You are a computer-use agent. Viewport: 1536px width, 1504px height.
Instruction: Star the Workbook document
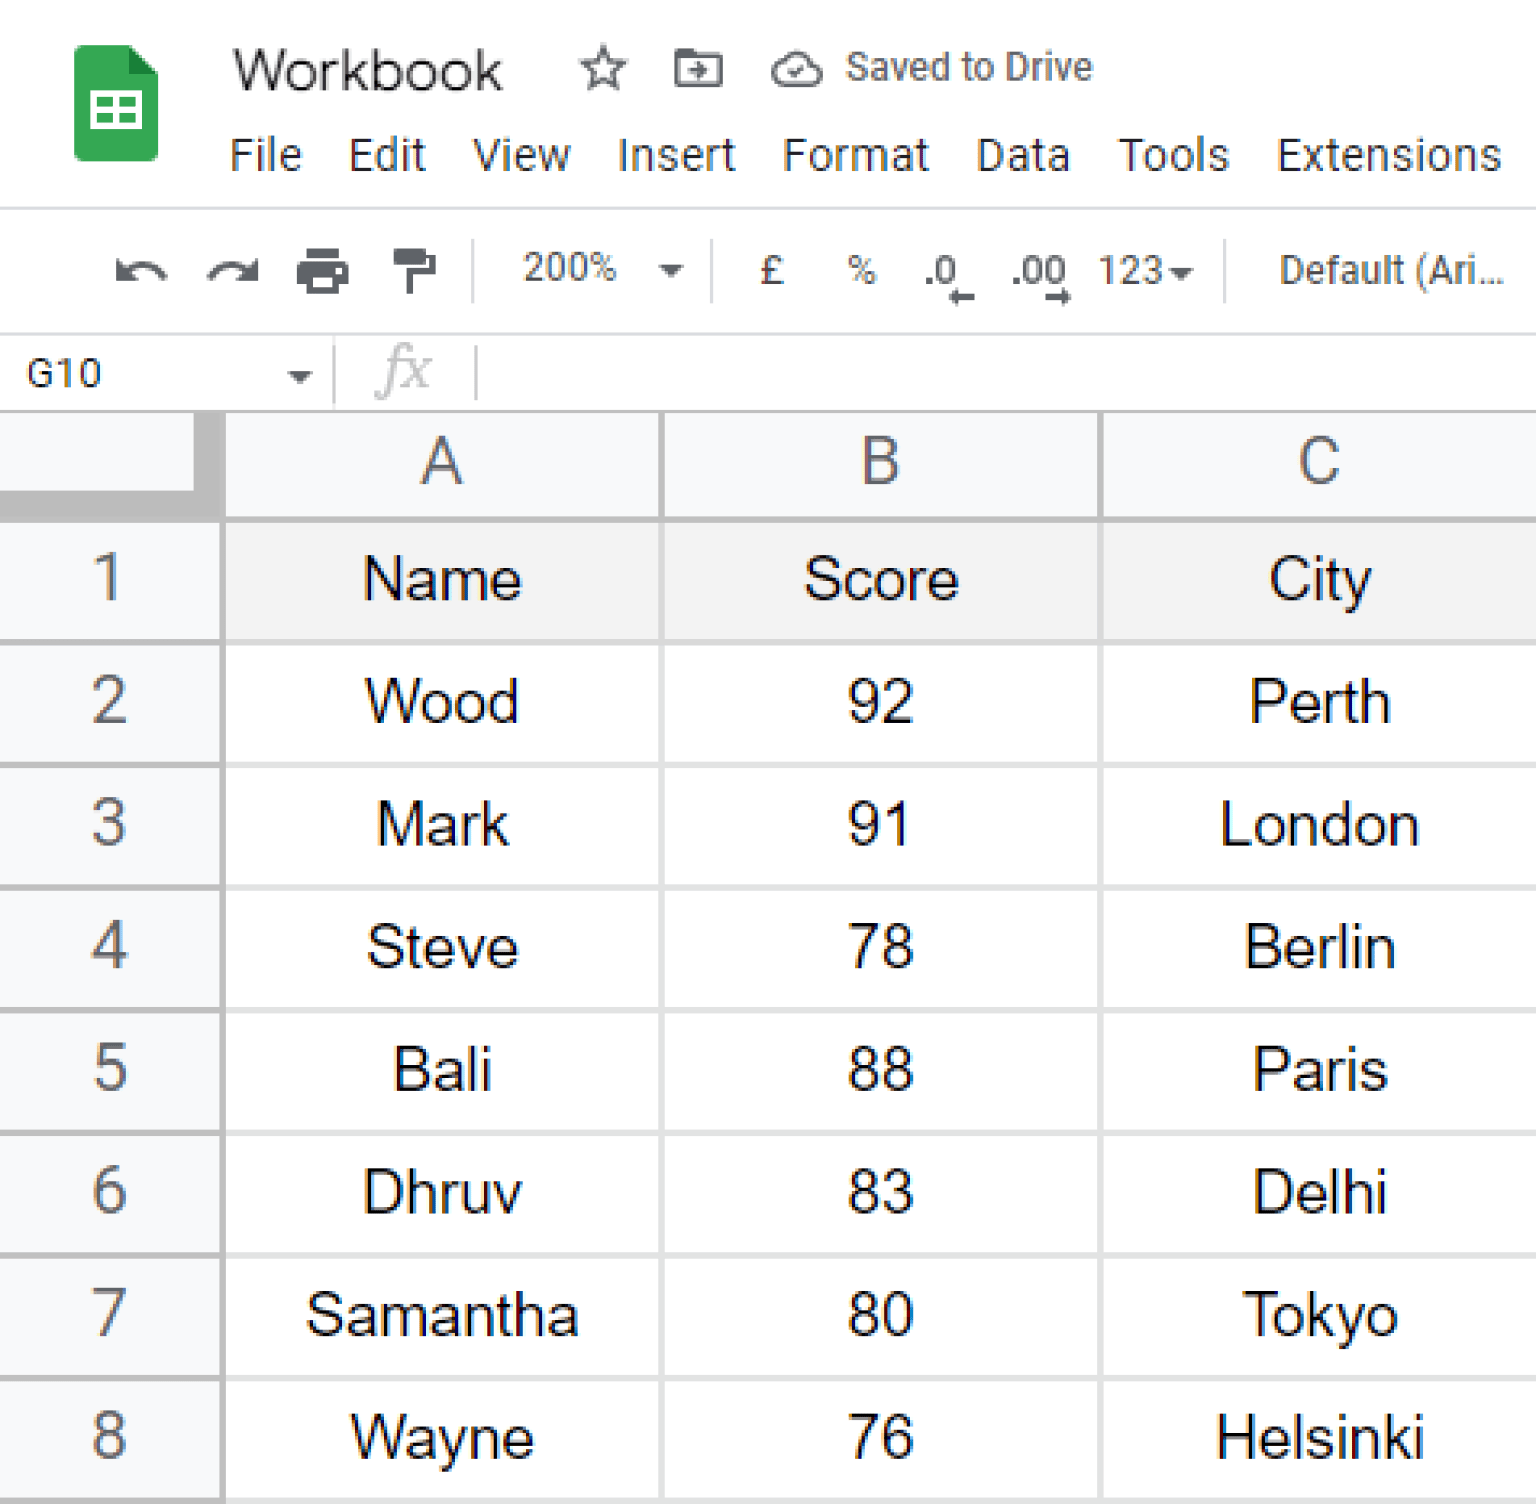pyautogui.click(x=603, y=68)
